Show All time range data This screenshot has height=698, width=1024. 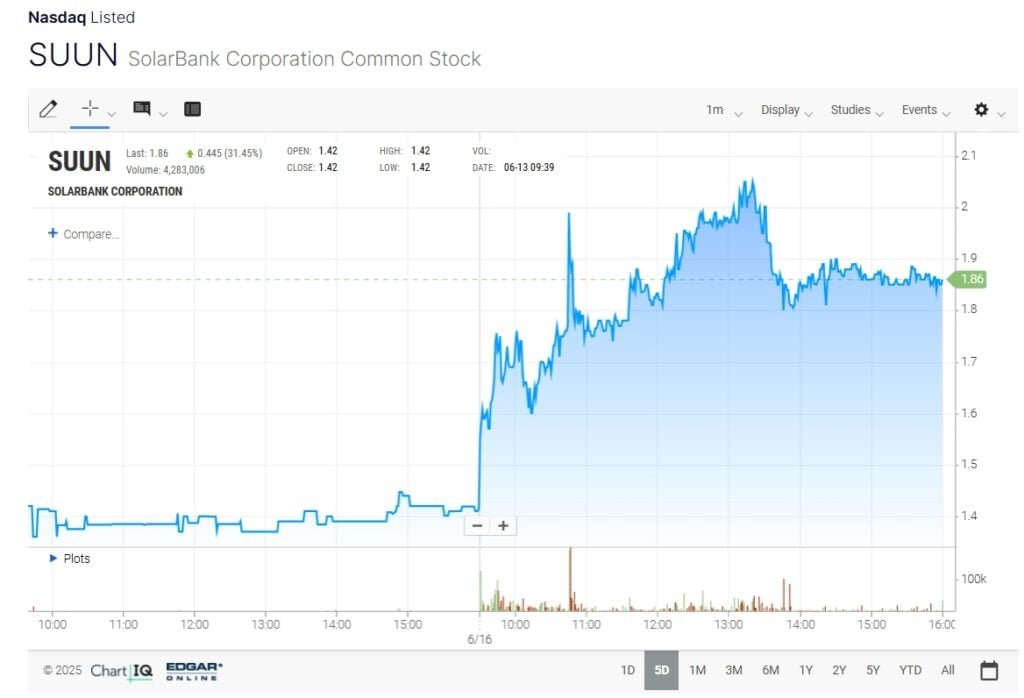pyautogui.click(x=948, y=670)
